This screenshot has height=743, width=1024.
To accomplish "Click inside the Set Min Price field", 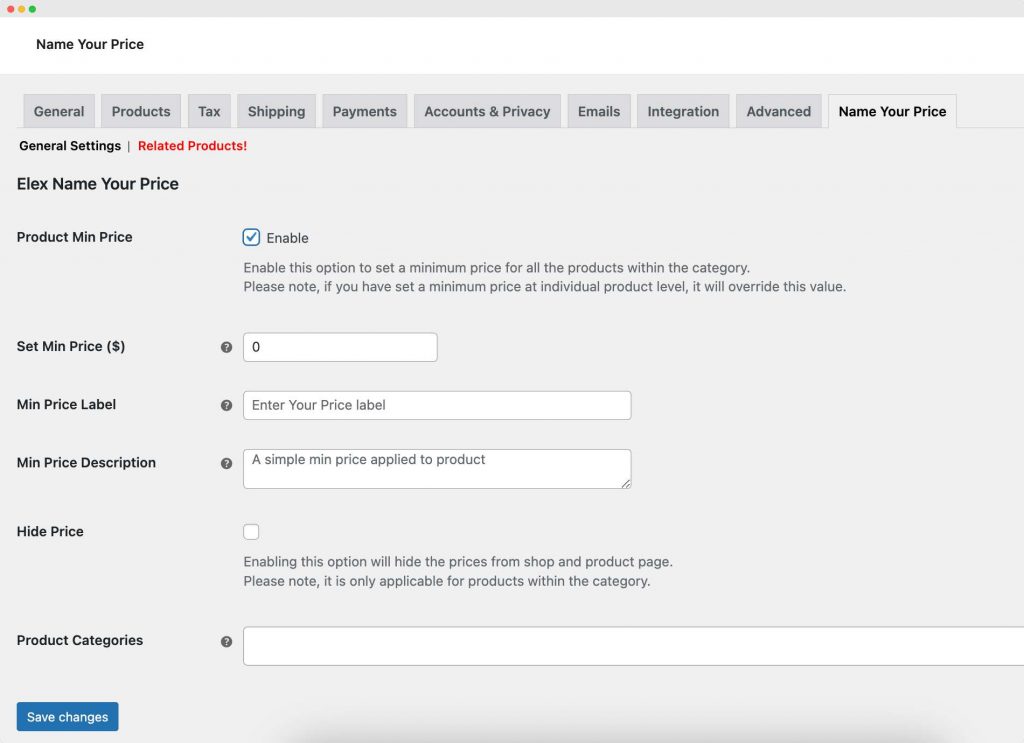I will (x=340, y=347).
